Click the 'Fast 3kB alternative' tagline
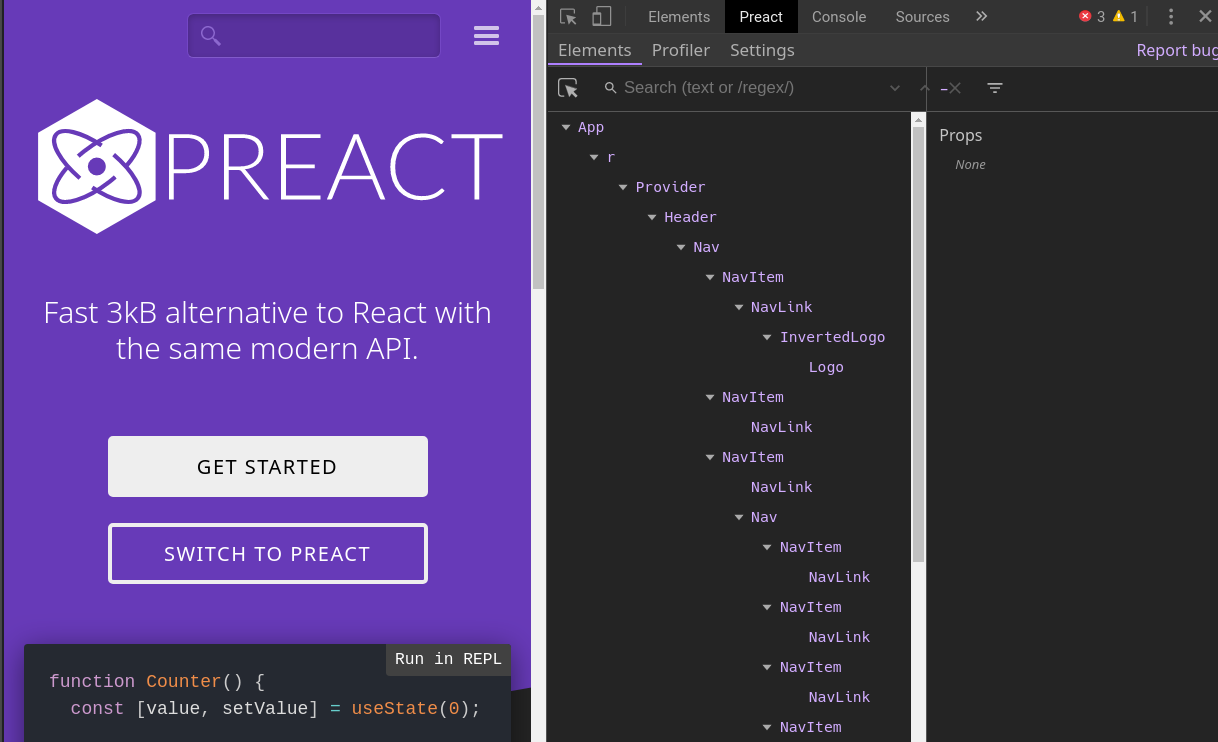 (x=267, y=330)
